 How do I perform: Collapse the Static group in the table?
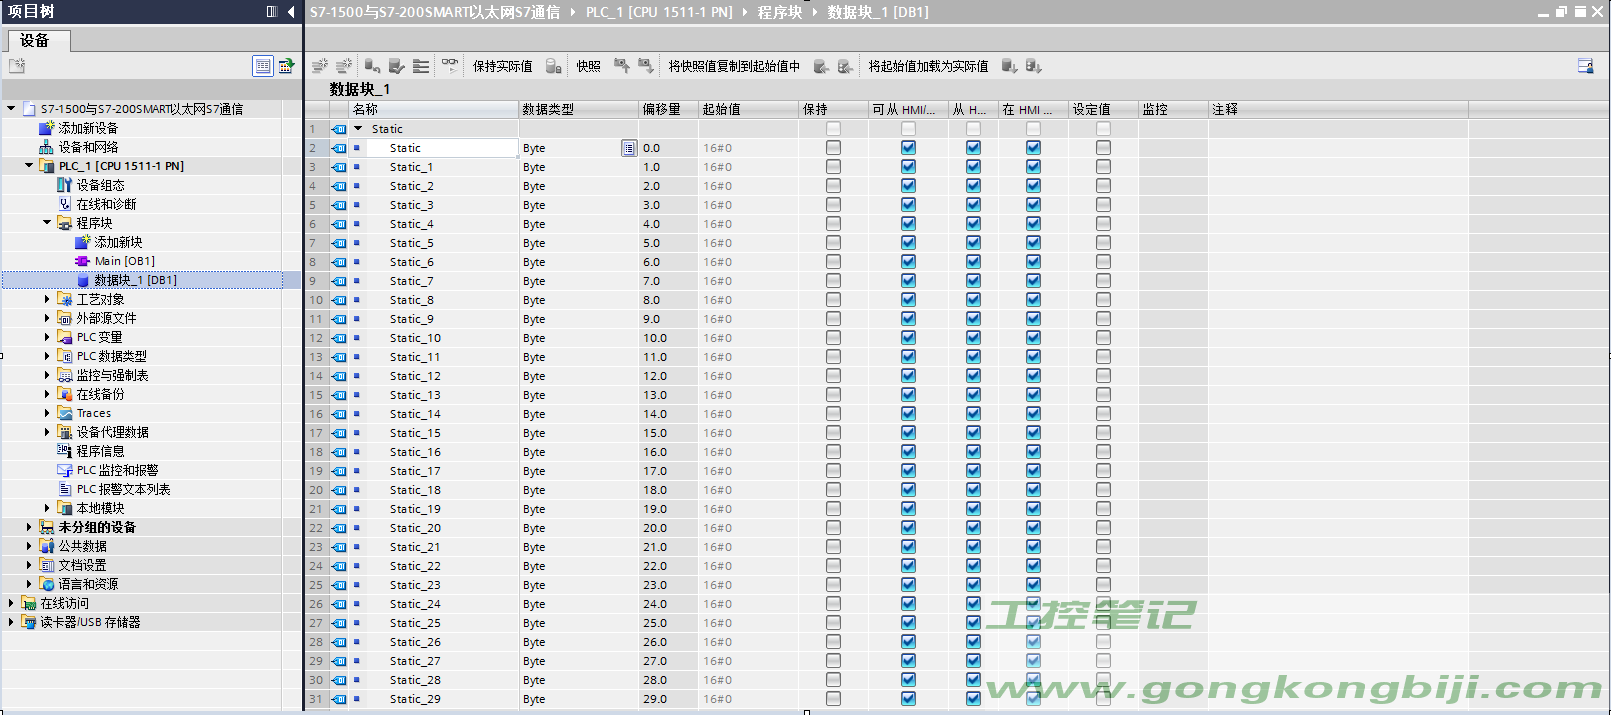point(358,129)
